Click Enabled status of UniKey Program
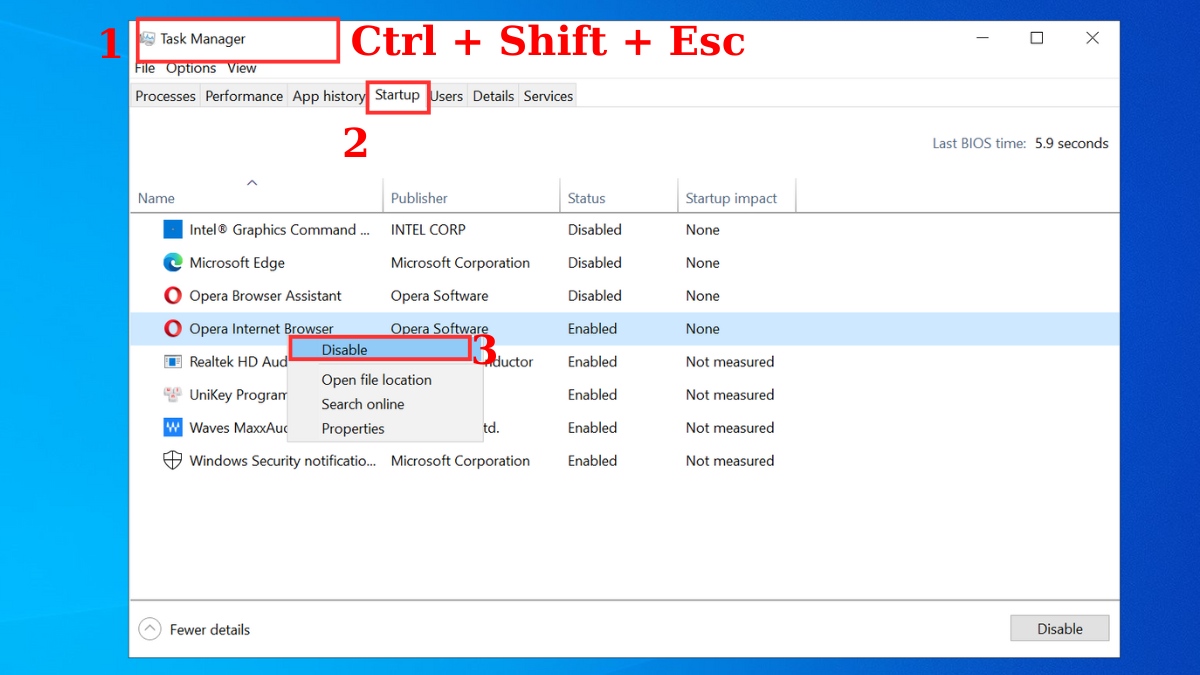Screen dimensions: 1200x675 592,394
